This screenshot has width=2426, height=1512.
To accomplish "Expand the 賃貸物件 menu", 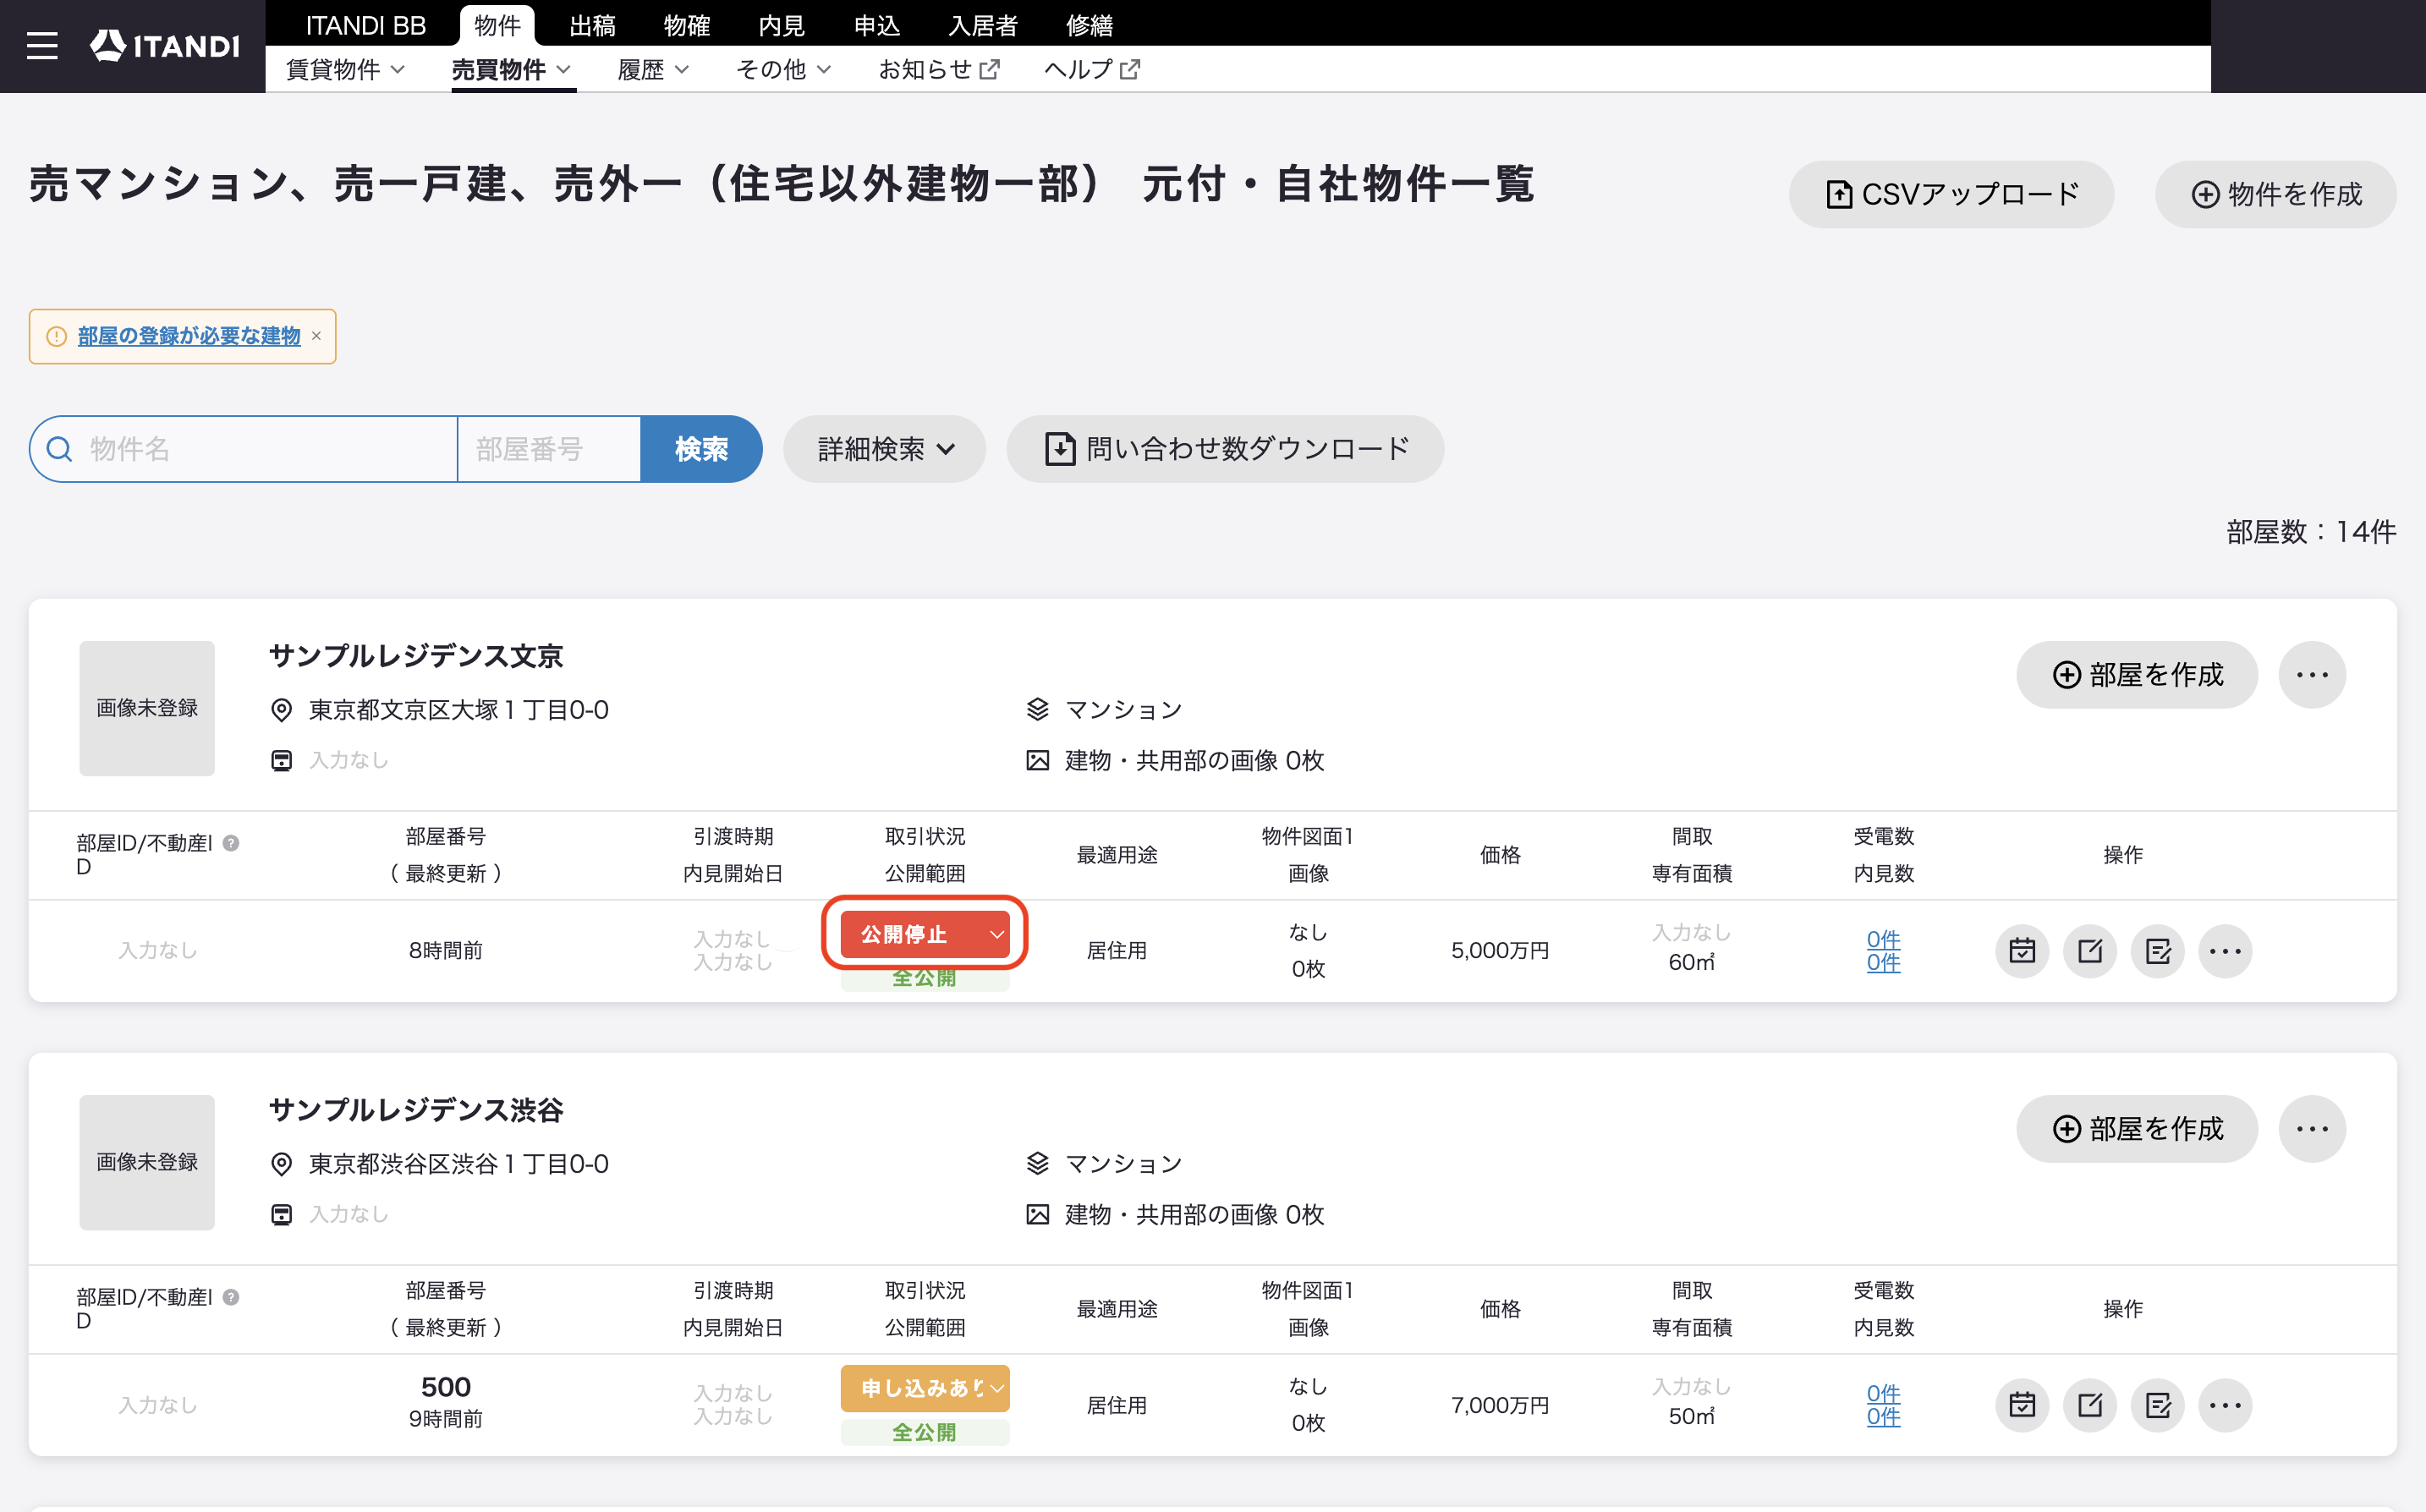I will coord(345,70).
